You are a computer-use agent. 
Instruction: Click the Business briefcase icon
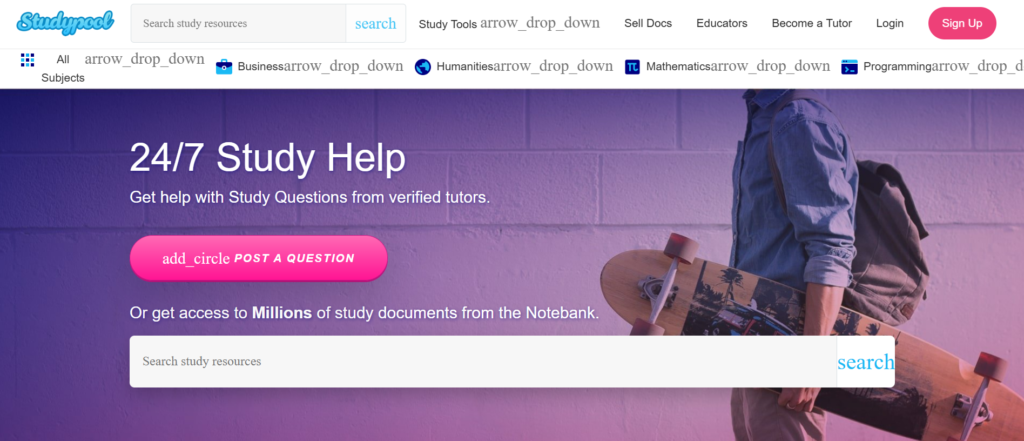(x=224, y=67)
